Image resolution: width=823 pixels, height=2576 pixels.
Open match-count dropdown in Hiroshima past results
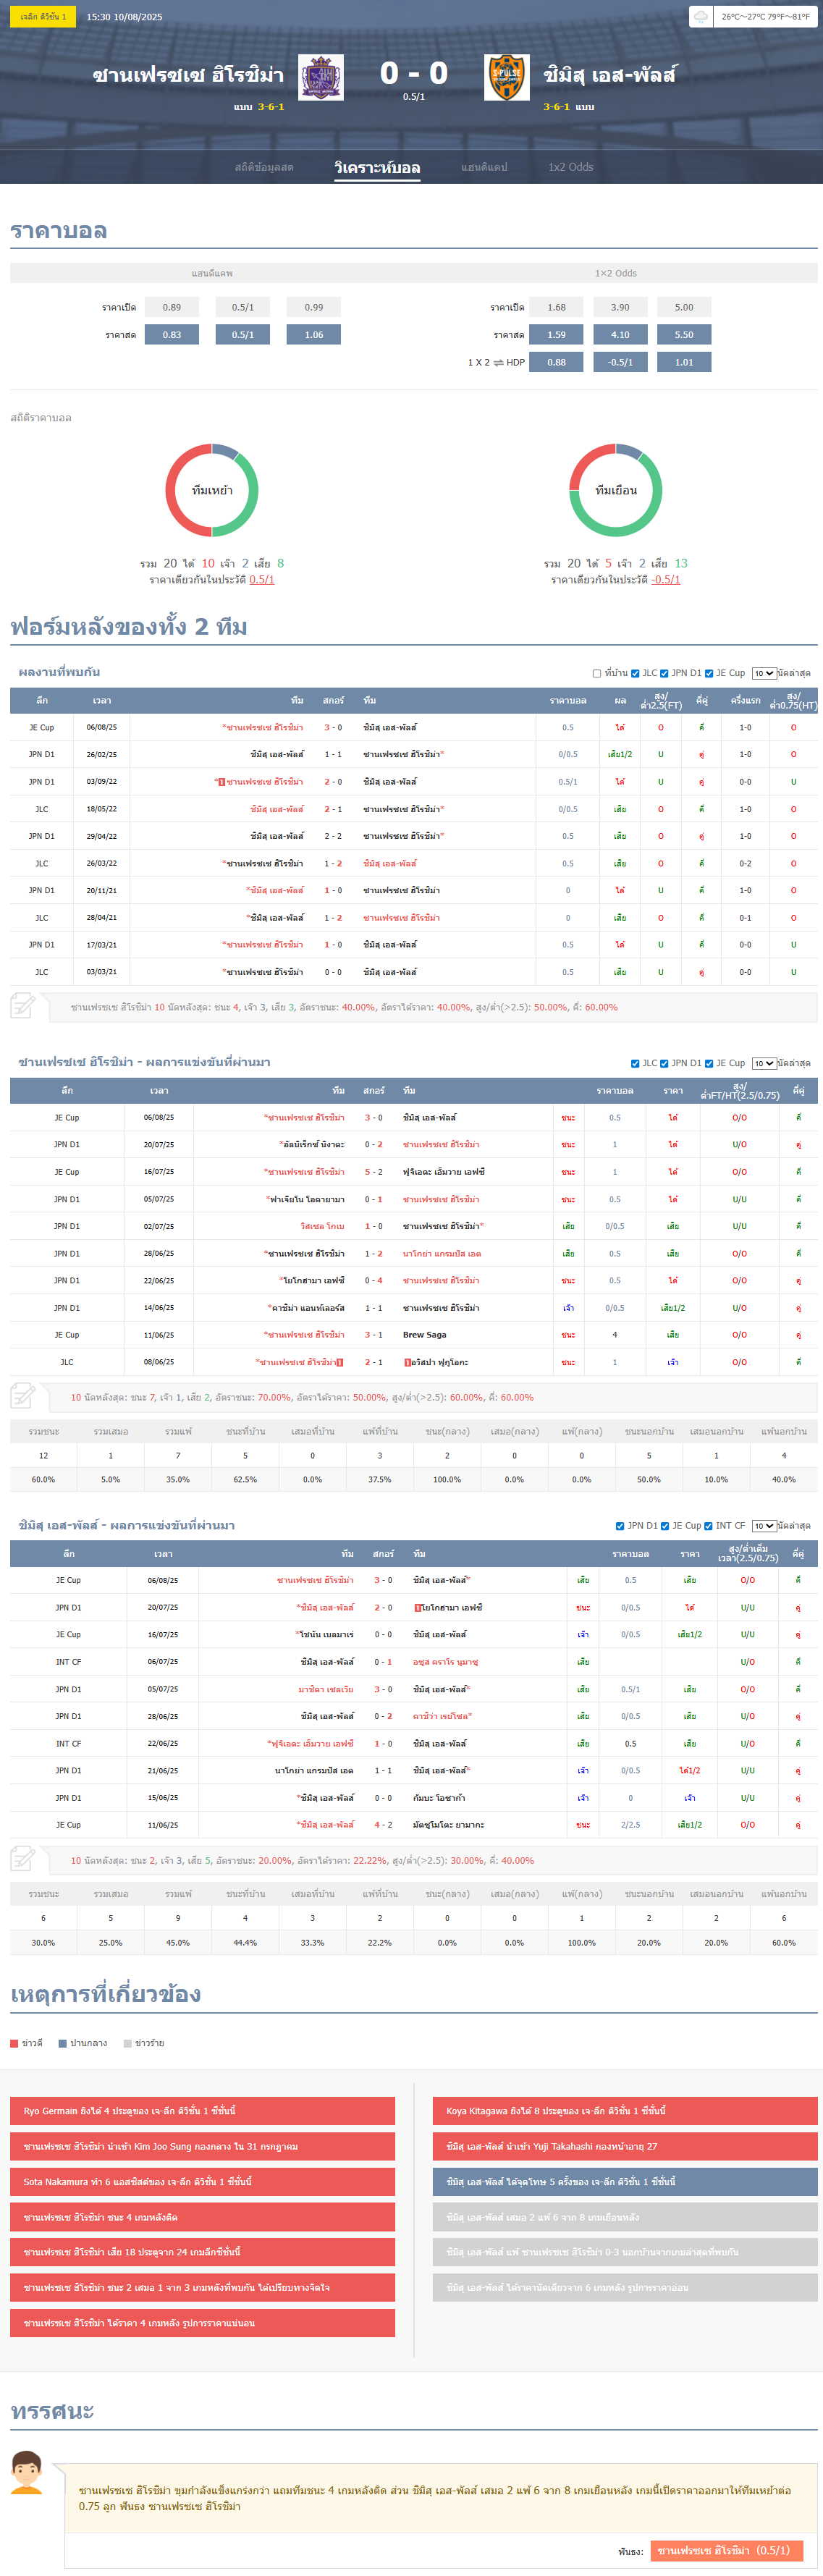tap(764, 1064)
